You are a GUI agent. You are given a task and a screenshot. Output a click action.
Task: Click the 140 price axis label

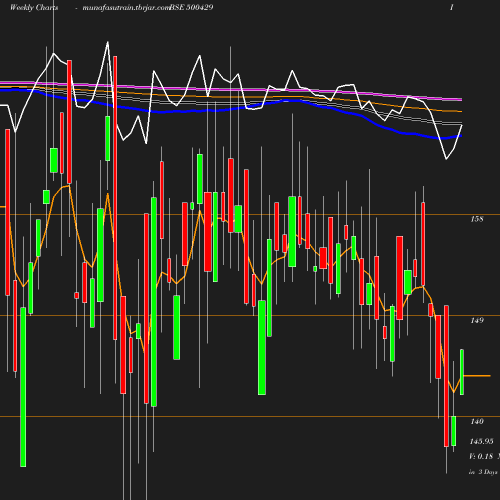coord(477,422)
